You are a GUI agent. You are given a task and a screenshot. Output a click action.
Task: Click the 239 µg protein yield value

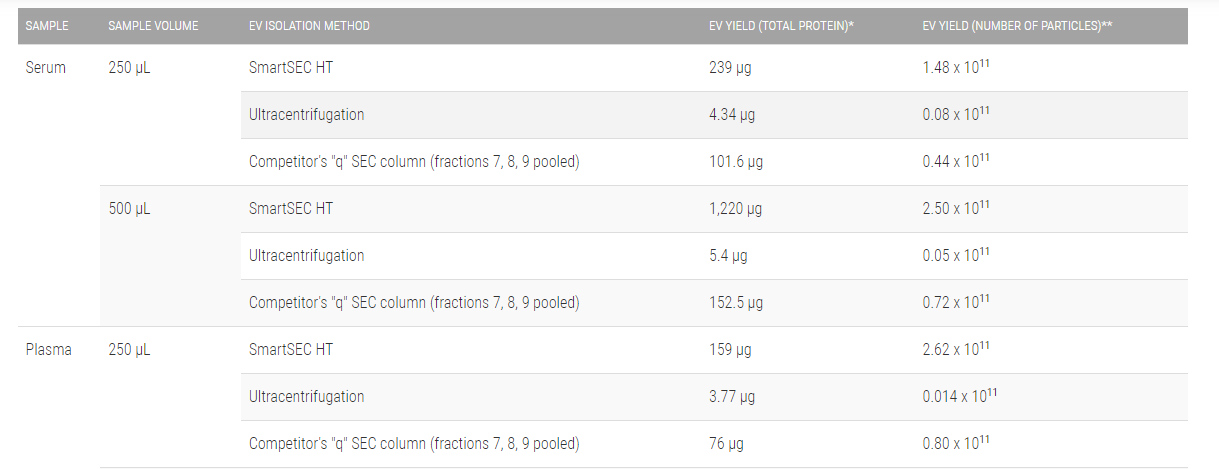(729, 68)
